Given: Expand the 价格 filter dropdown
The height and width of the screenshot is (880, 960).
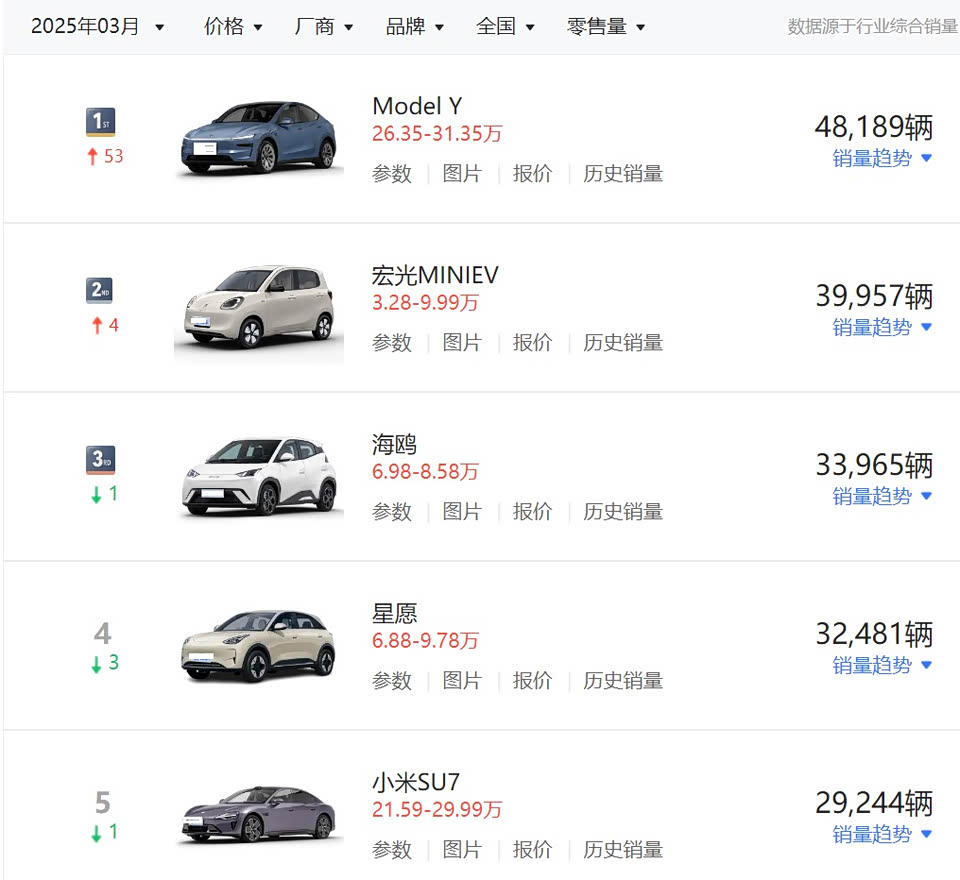Looking at the screenshot, I should [233, 27].
